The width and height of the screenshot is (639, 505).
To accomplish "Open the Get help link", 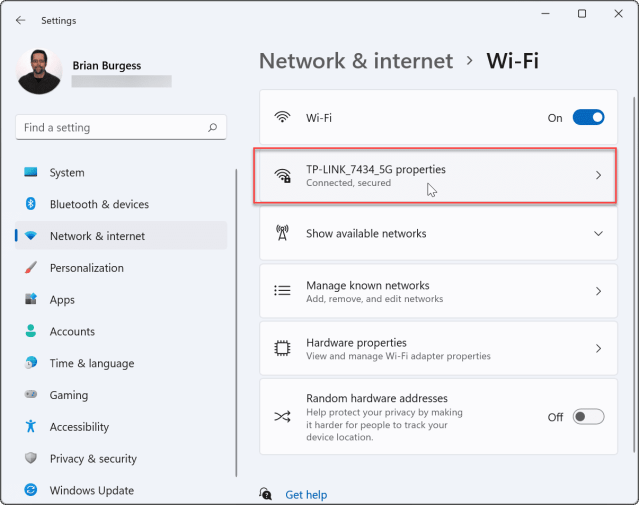I will coord(306,495).
